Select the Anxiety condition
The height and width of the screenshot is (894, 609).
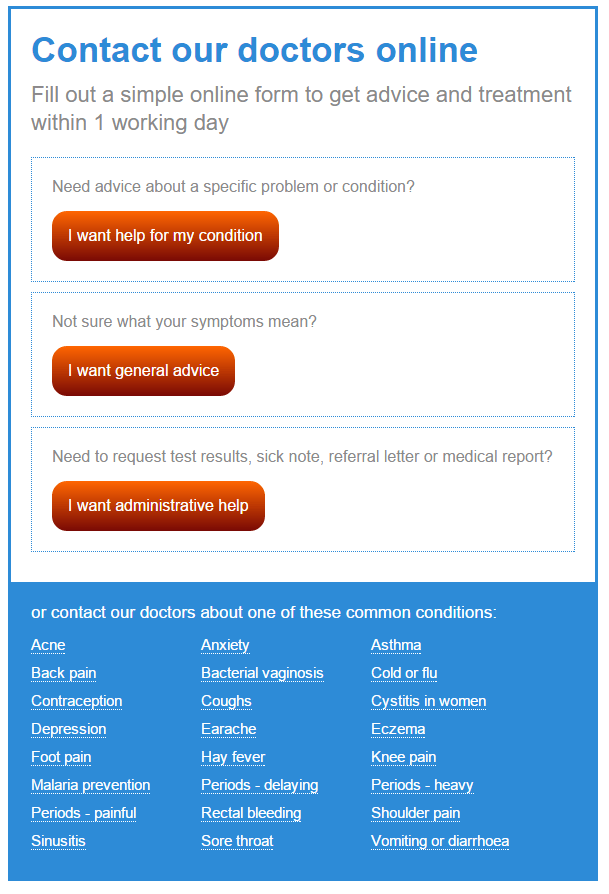tap(225, 645)
